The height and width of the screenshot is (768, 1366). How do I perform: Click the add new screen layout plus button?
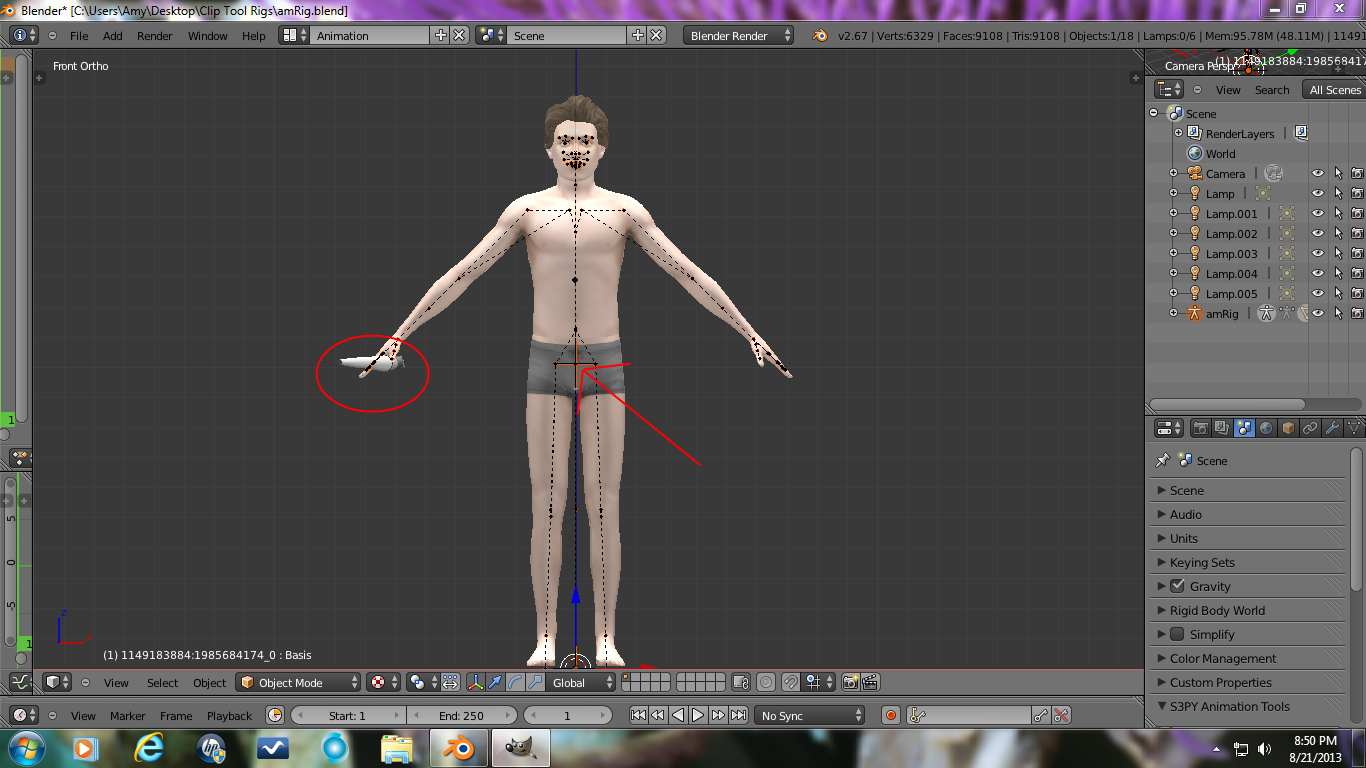click(x=440, y=35)
